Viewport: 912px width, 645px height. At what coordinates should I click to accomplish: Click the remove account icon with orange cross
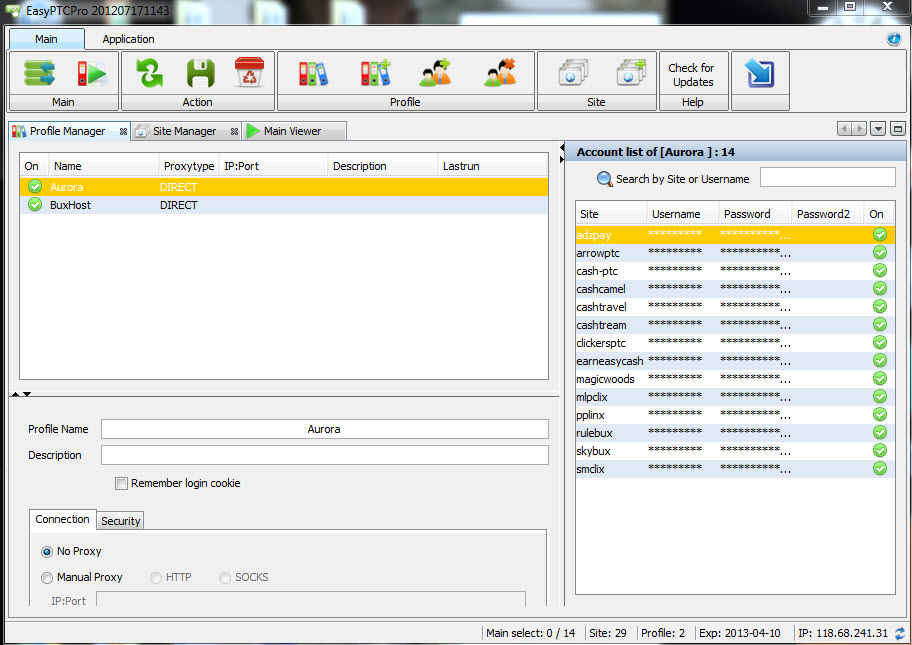(499, 73)
